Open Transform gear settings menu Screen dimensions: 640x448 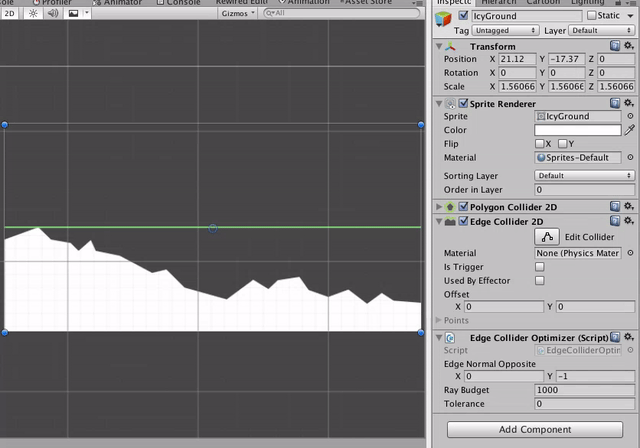tap(629, 46)
